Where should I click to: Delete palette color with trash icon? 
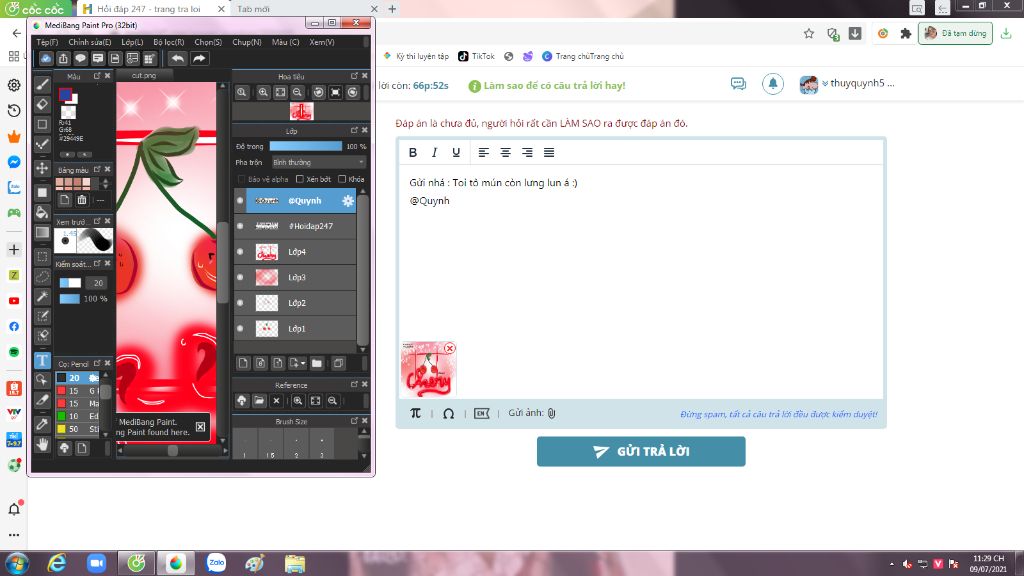pos(82,200)
